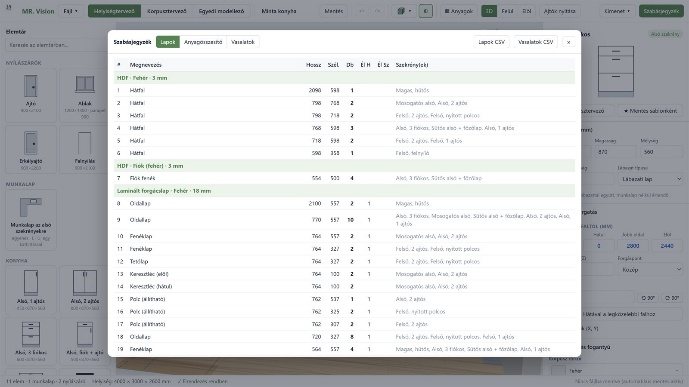Select the L-shaped Munkalap worktop icon
This screenshot has width=689, height=387.
31,220
